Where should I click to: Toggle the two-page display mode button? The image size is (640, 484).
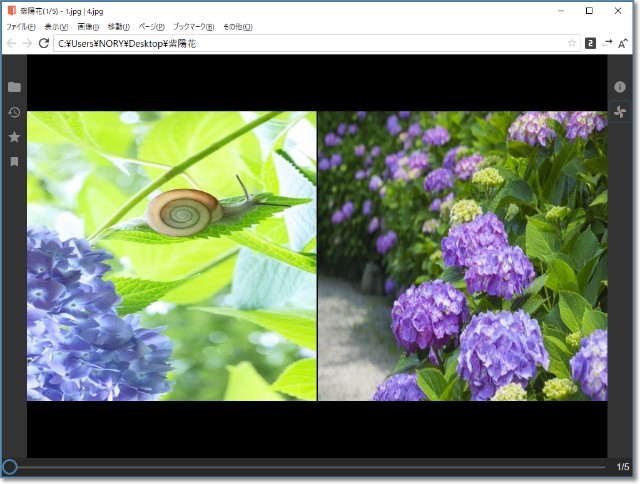pyautogui.click(x=590, y=44)
